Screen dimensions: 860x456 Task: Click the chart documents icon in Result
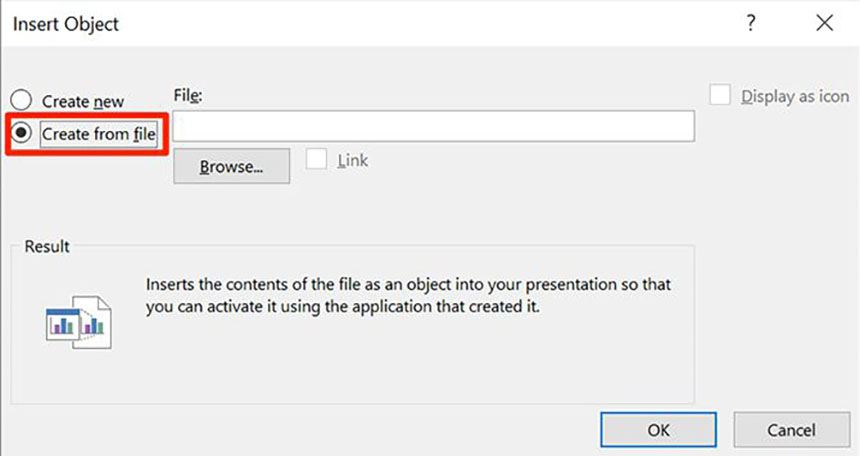[79, 320]
